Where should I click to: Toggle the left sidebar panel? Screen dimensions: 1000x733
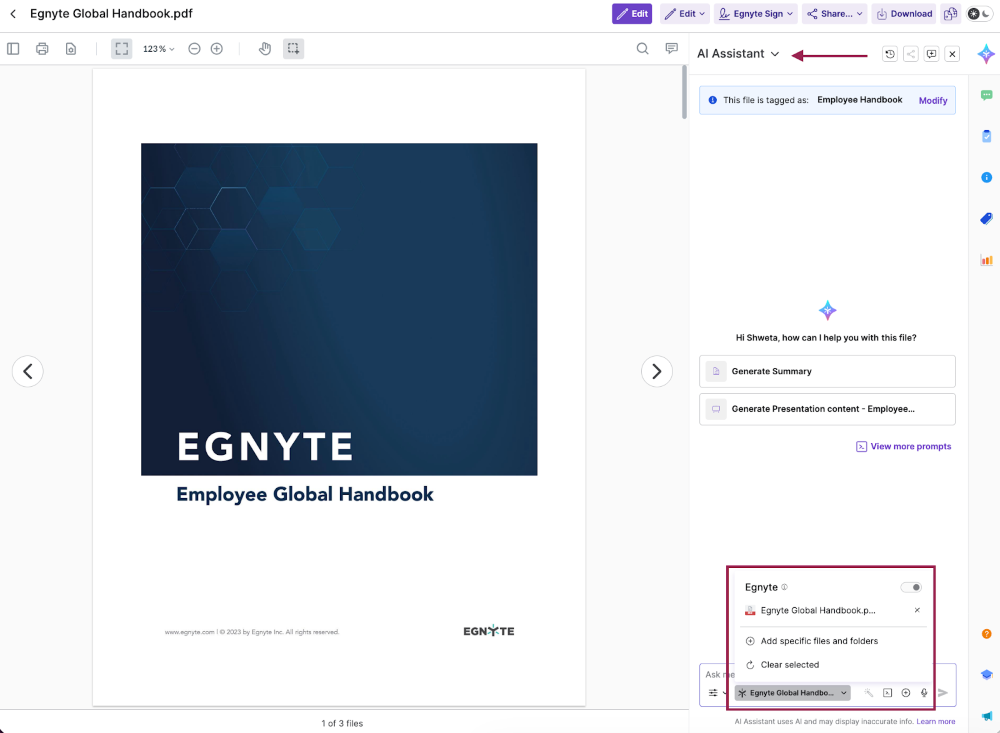tap(13, 49)
